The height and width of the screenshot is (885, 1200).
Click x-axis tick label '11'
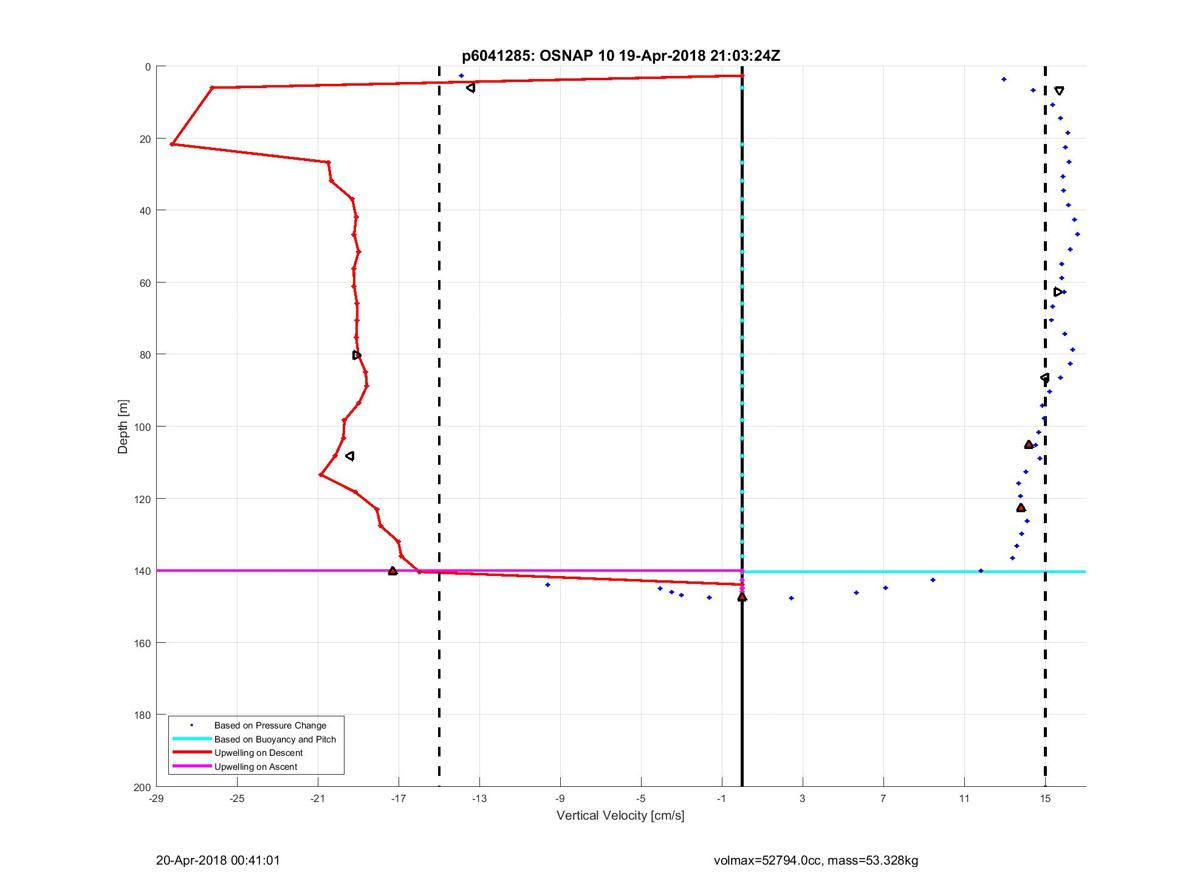pyautogui.click(x=964, y=799)
